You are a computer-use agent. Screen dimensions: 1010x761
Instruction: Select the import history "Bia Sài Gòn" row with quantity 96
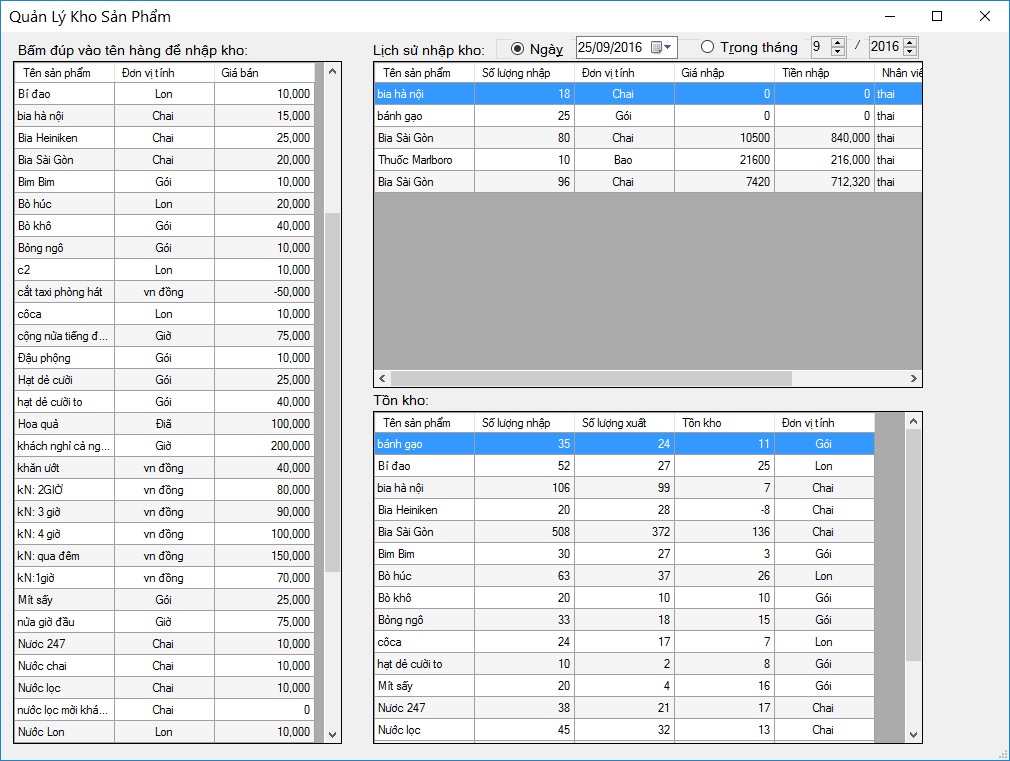pyautogui.click(x=648, y=182)
